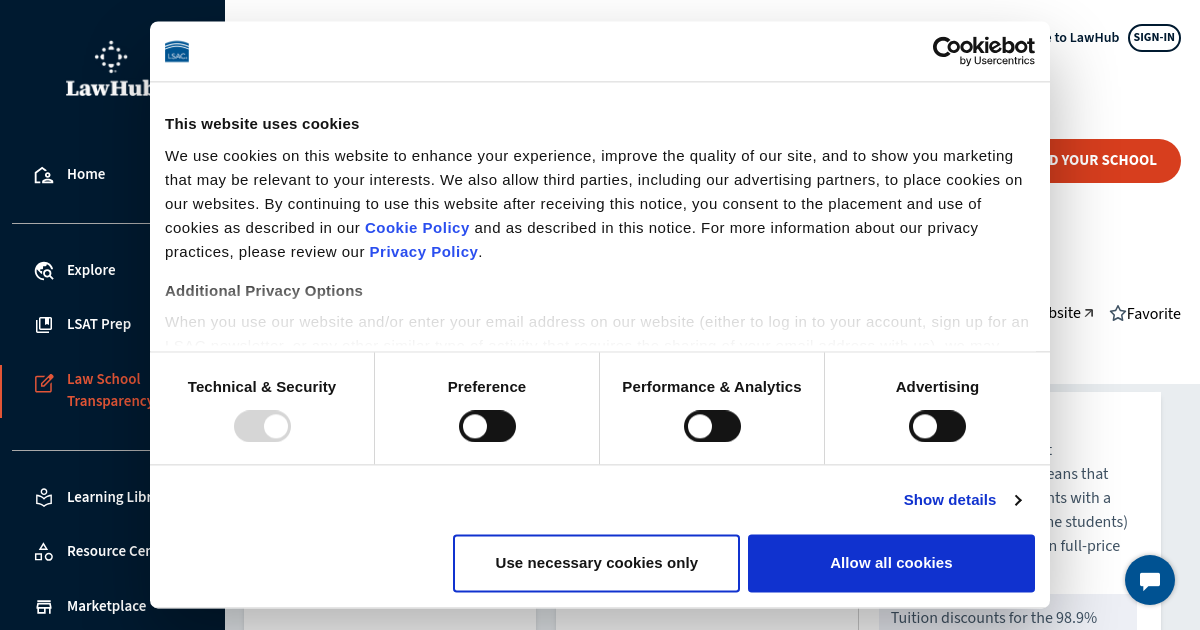Viewport: 1200px width, 630px height.
Task: Click the Marketplace store icon
Action: click(x=43, y=606)
